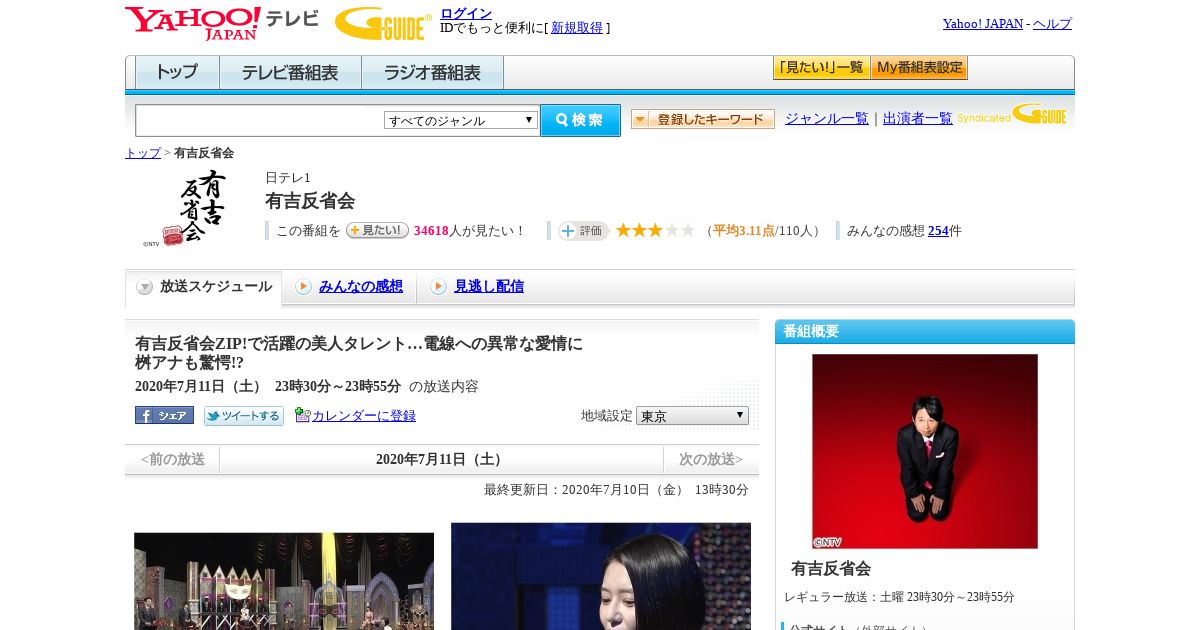Click the orange arrow icon before 見逃し配信
This screenshot has height=630, width=1200.
point(438,287)
